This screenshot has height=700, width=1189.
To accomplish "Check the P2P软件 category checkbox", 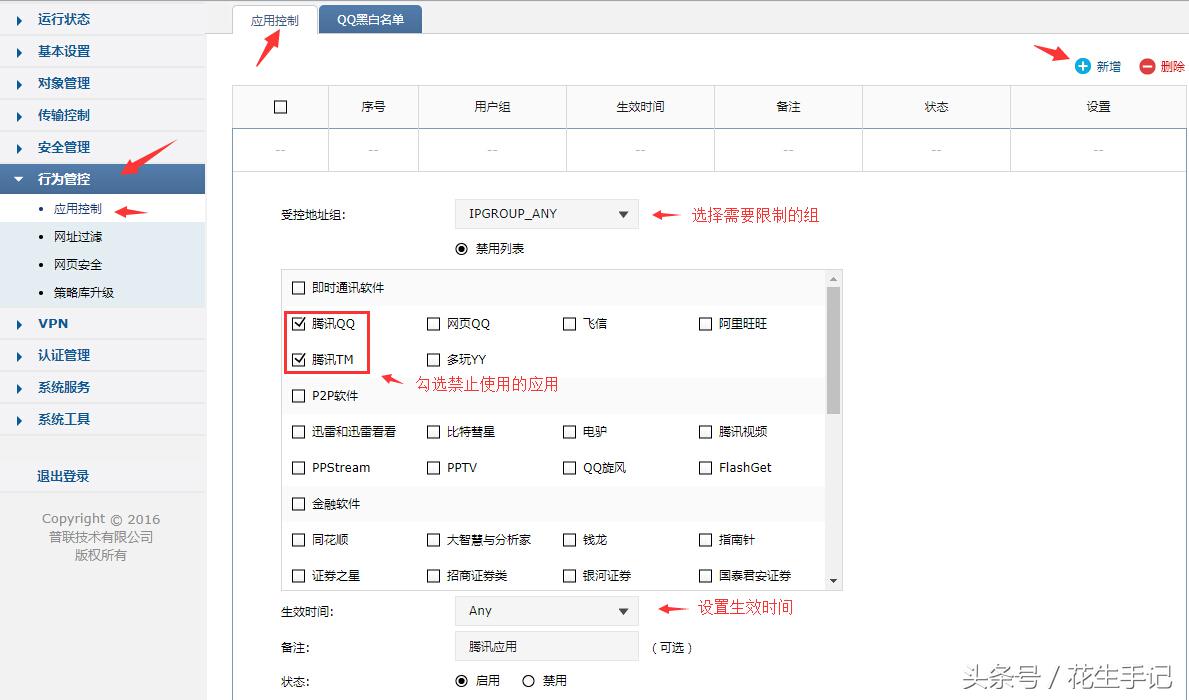I will [298, 395].
